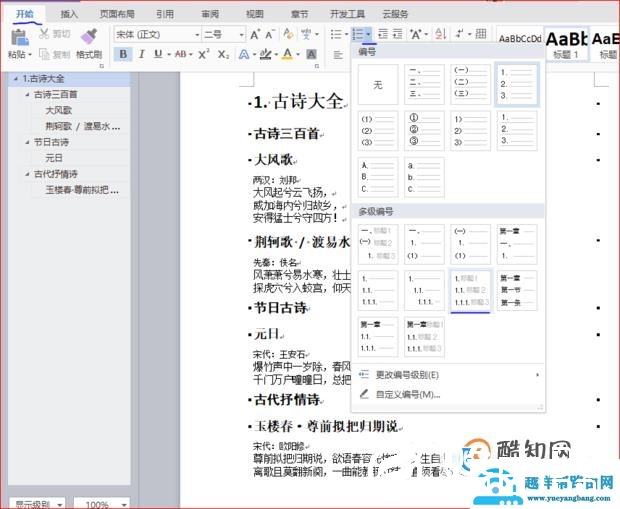
Task: Decrease font size with the smaller A icon
Action: click(x=270, y=35)
